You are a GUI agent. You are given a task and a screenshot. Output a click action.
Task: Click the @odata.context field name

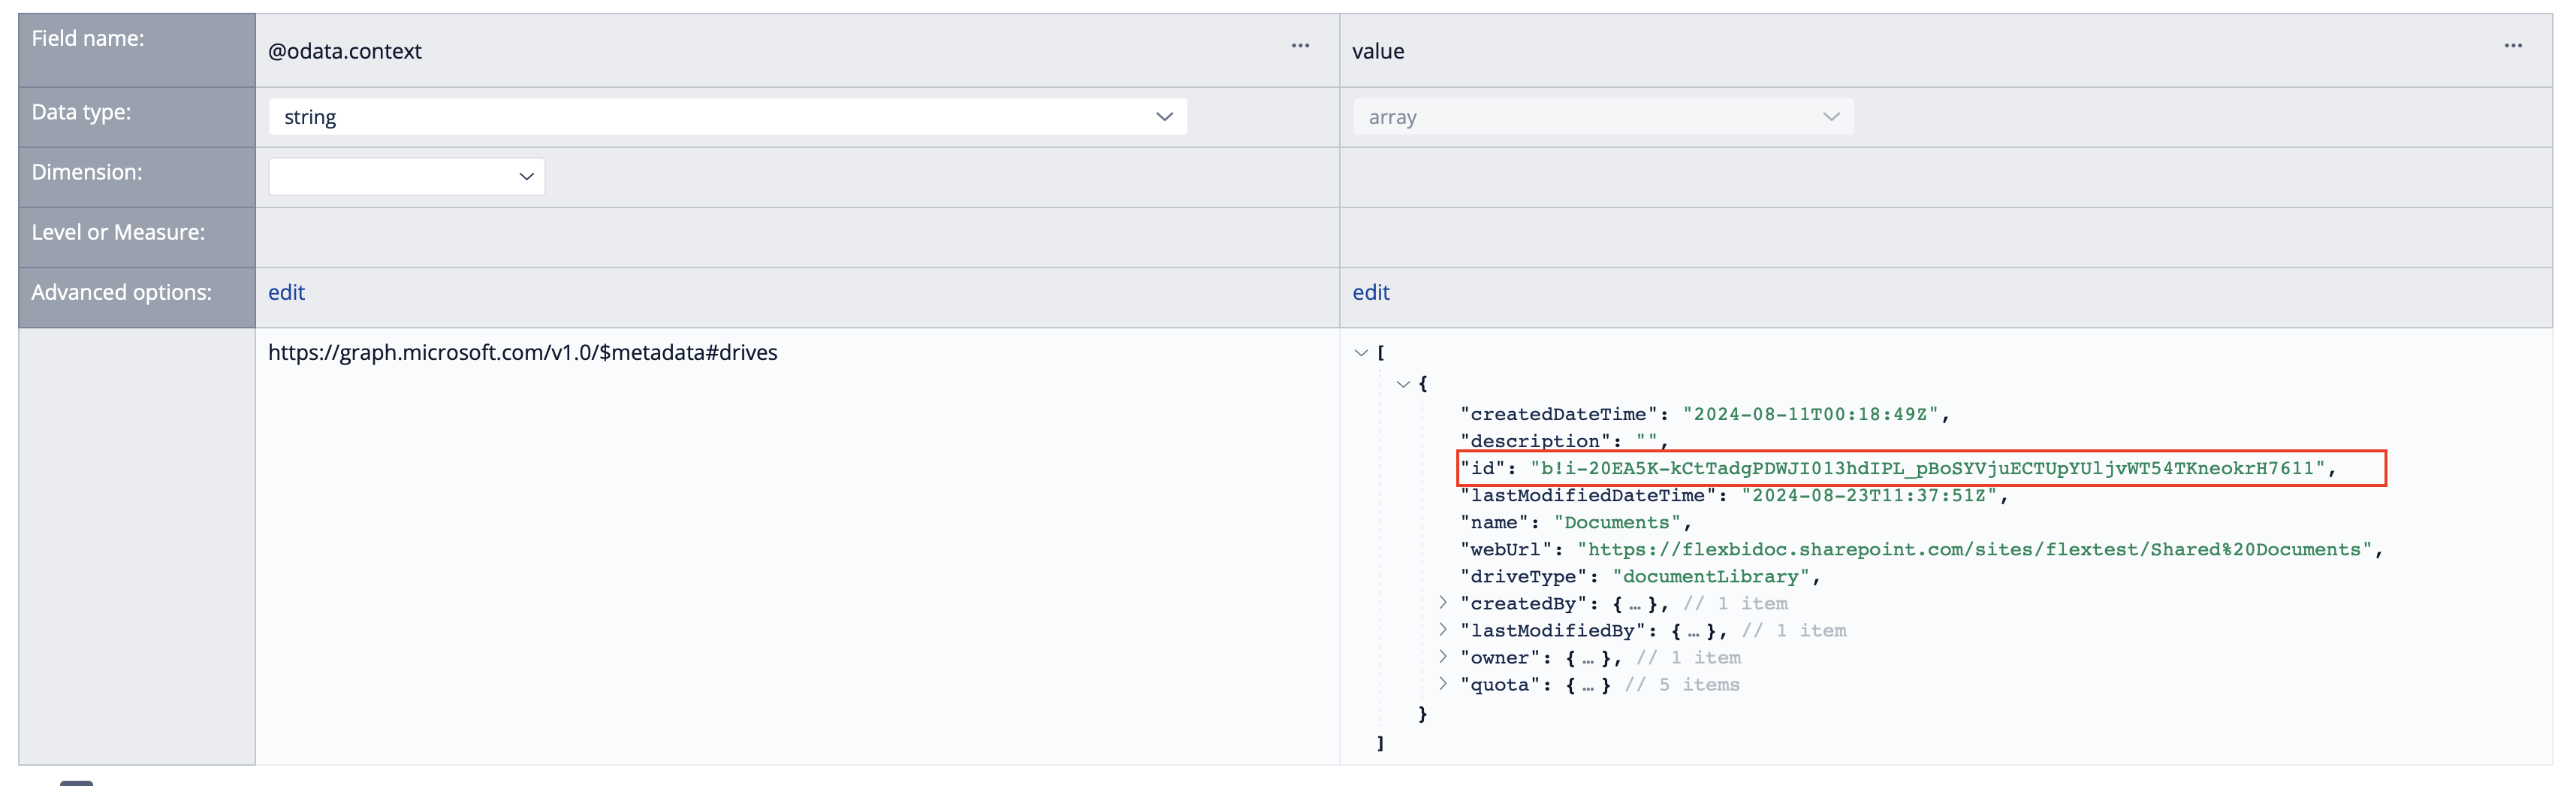coord(345,52)
